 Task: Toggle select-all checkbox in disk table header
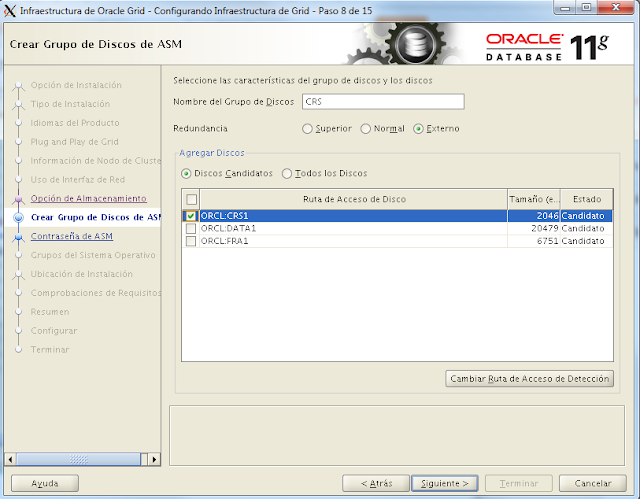(191, 200)
